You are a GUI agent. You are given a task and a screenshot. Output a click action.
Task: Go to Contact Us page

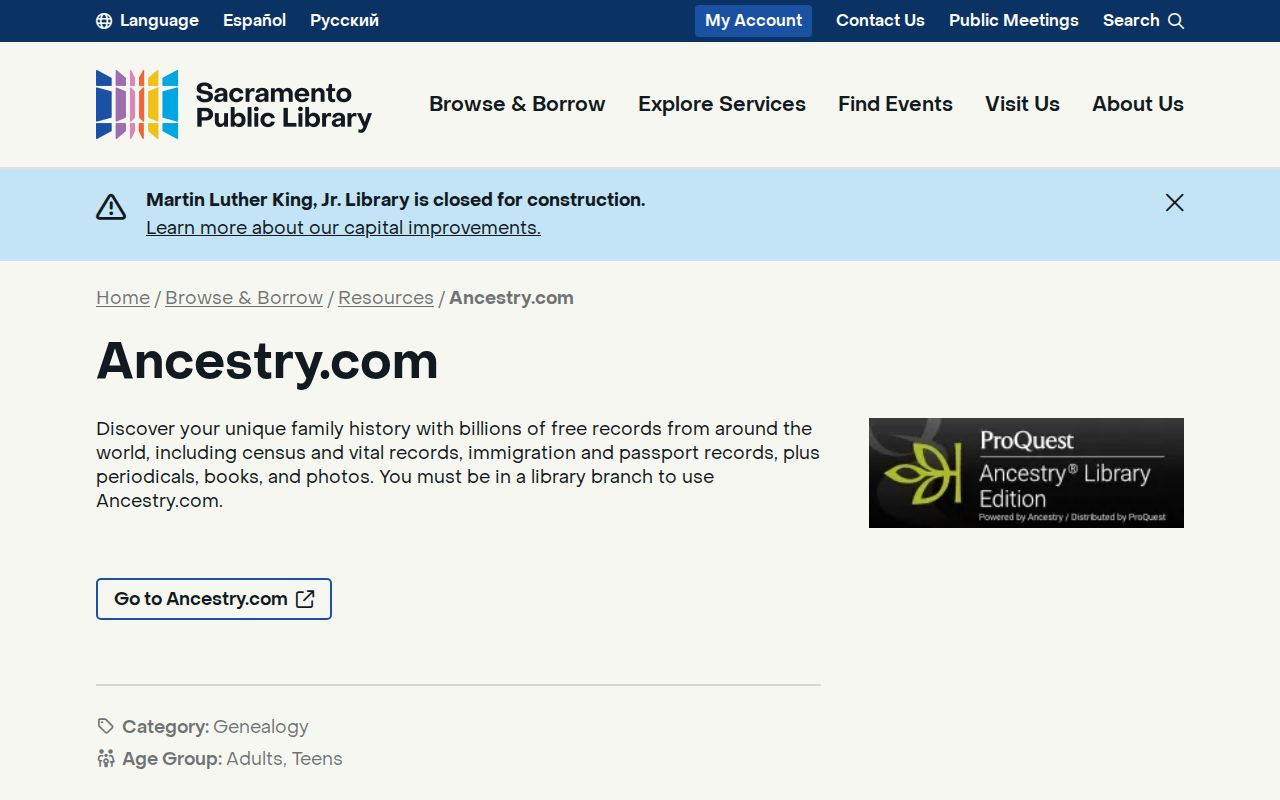pos(880,21)
